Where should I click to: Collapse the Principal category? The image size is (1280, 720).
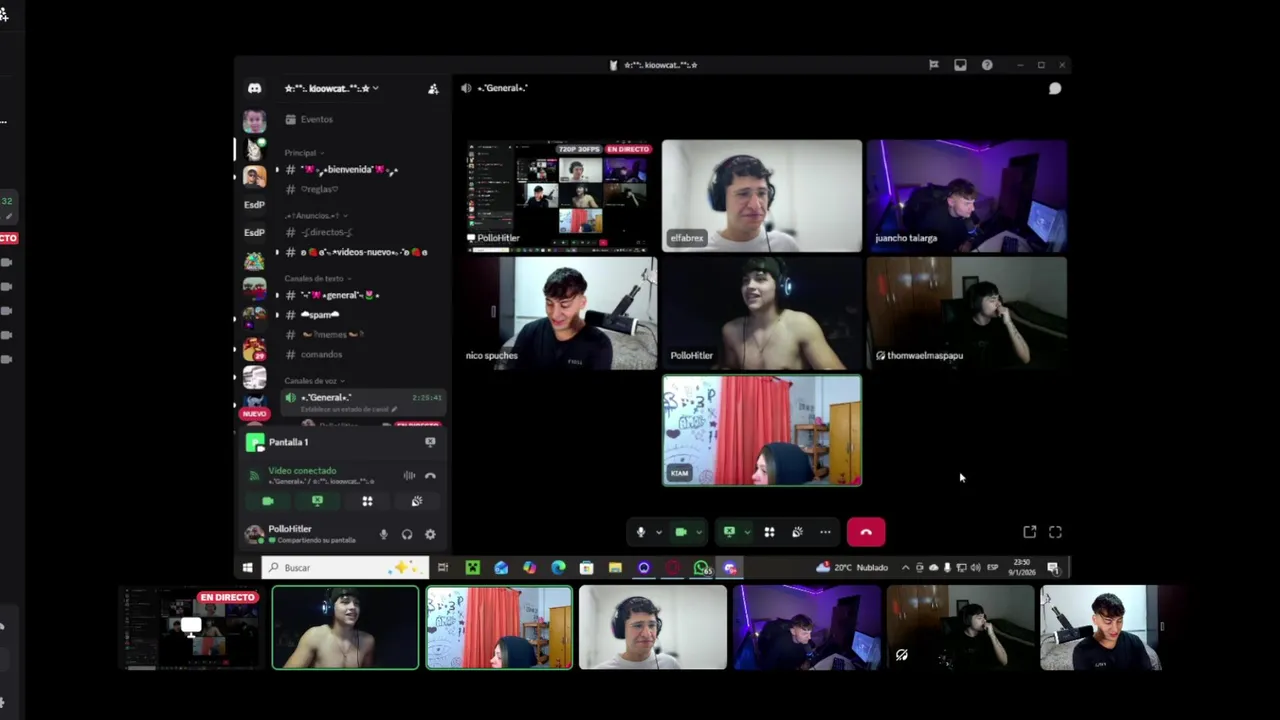click(304, 153)
